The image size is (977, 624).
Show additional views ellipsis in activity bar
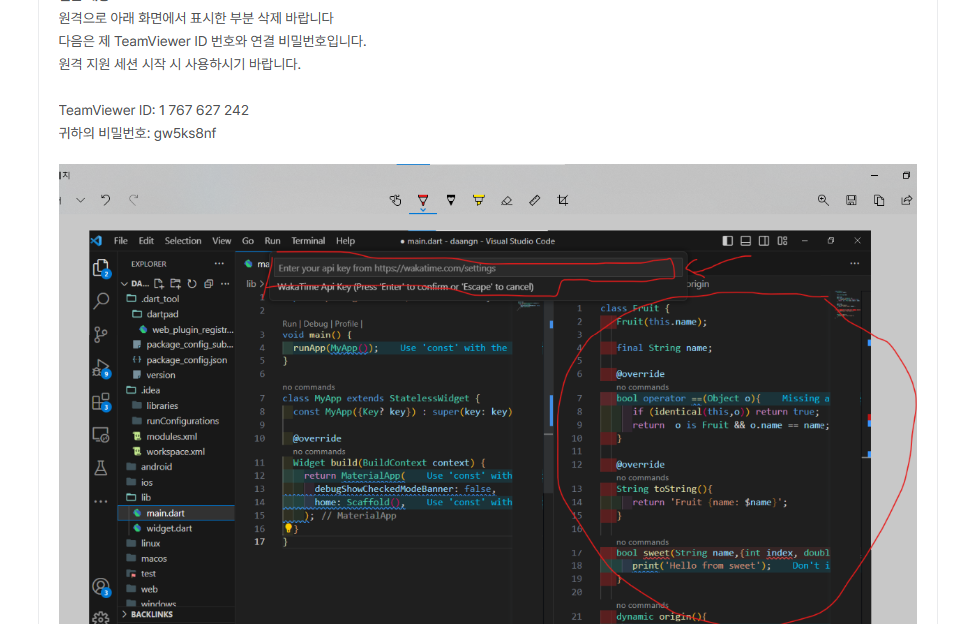(x=101, y=501)
